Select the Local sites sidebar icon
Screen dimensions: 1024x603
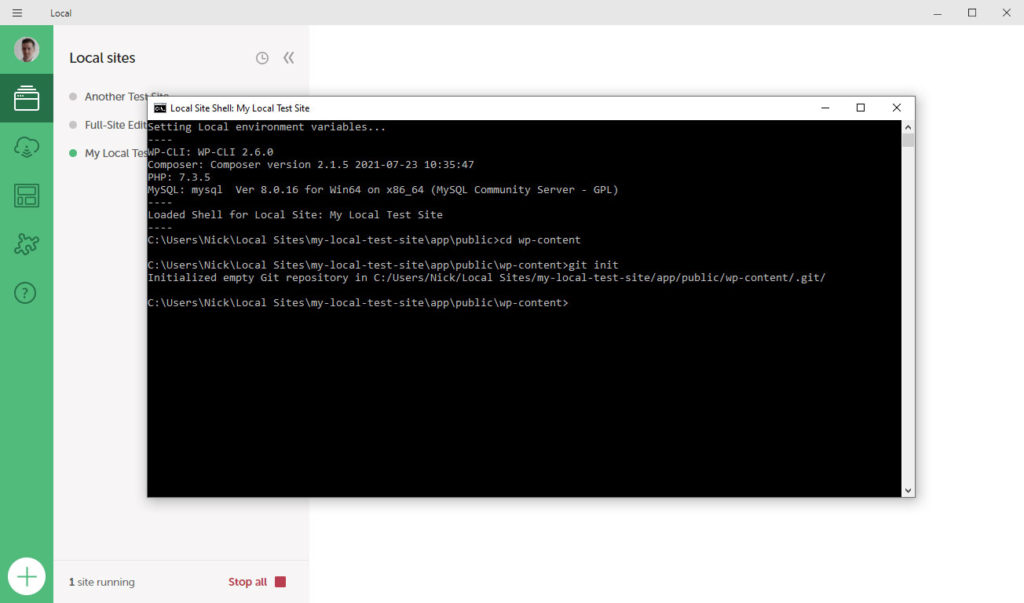click(x=27, y=98)
